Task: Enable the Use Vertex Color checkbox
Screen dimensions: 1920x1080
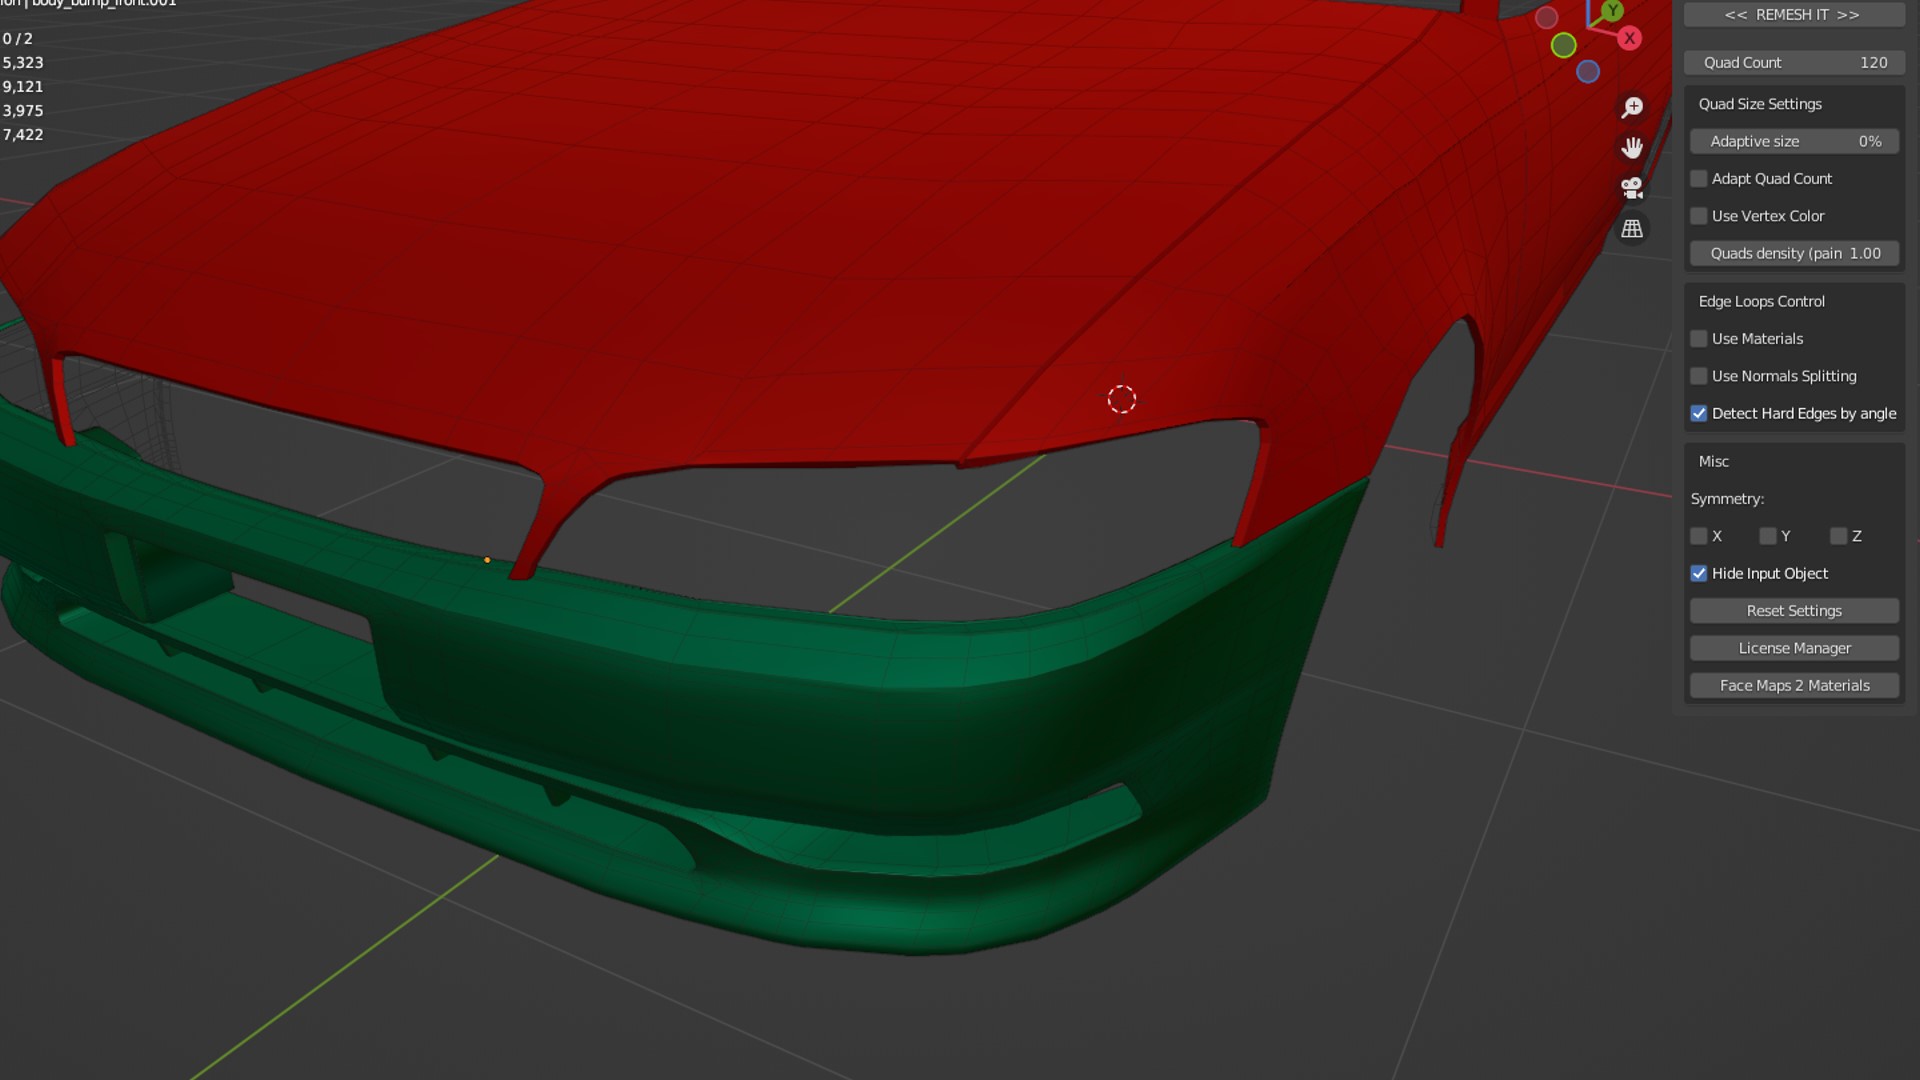Action: click(x=1698, y=216)
